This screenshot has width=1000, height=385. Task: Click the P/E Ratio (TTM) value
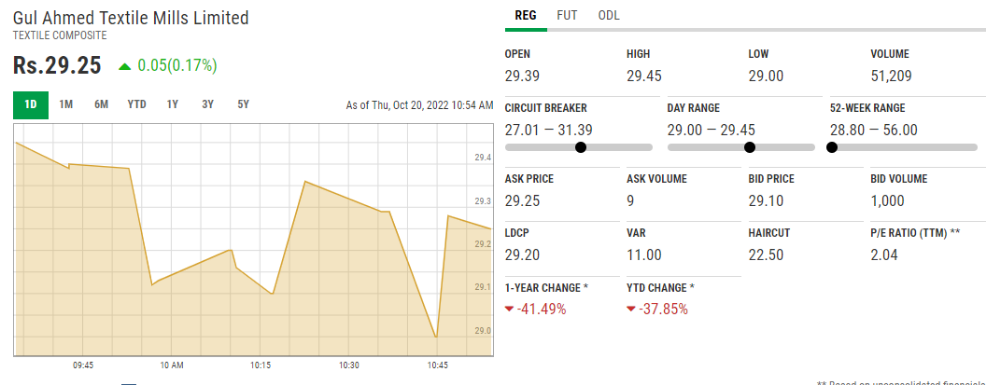coord(884,255)
